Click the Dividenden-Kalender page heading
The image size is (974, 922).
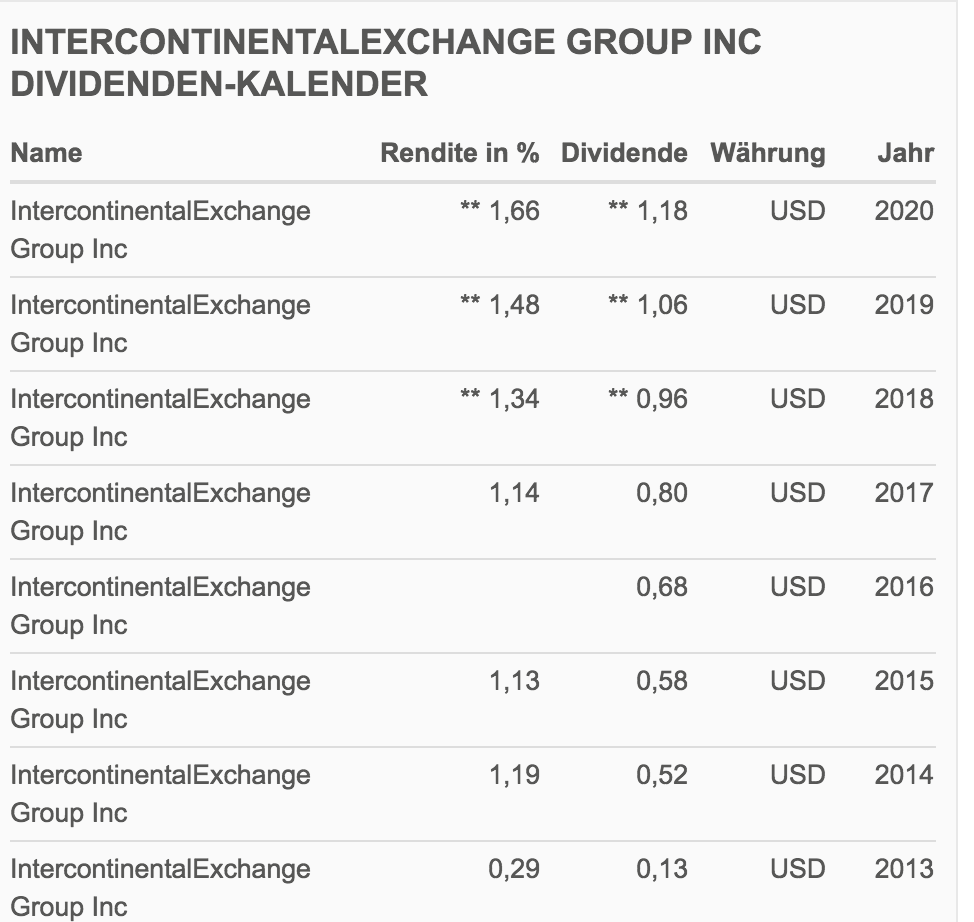point(385,63)
